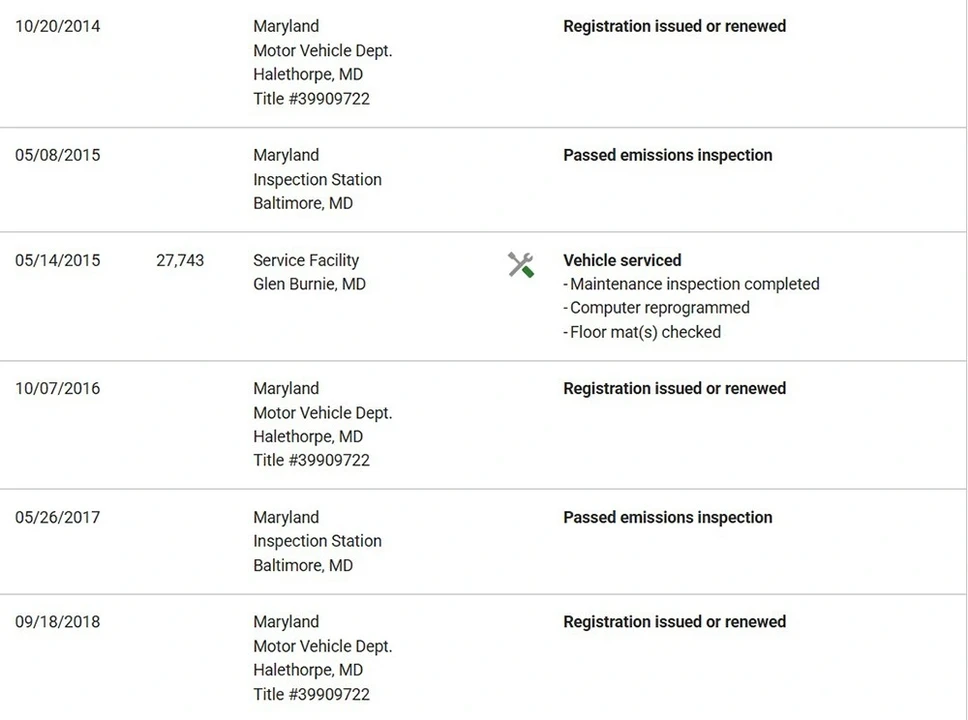This screenshot has height=720, width=968.
Task: Click Title #39909722 in 2018 row
Action: [312, 695]
